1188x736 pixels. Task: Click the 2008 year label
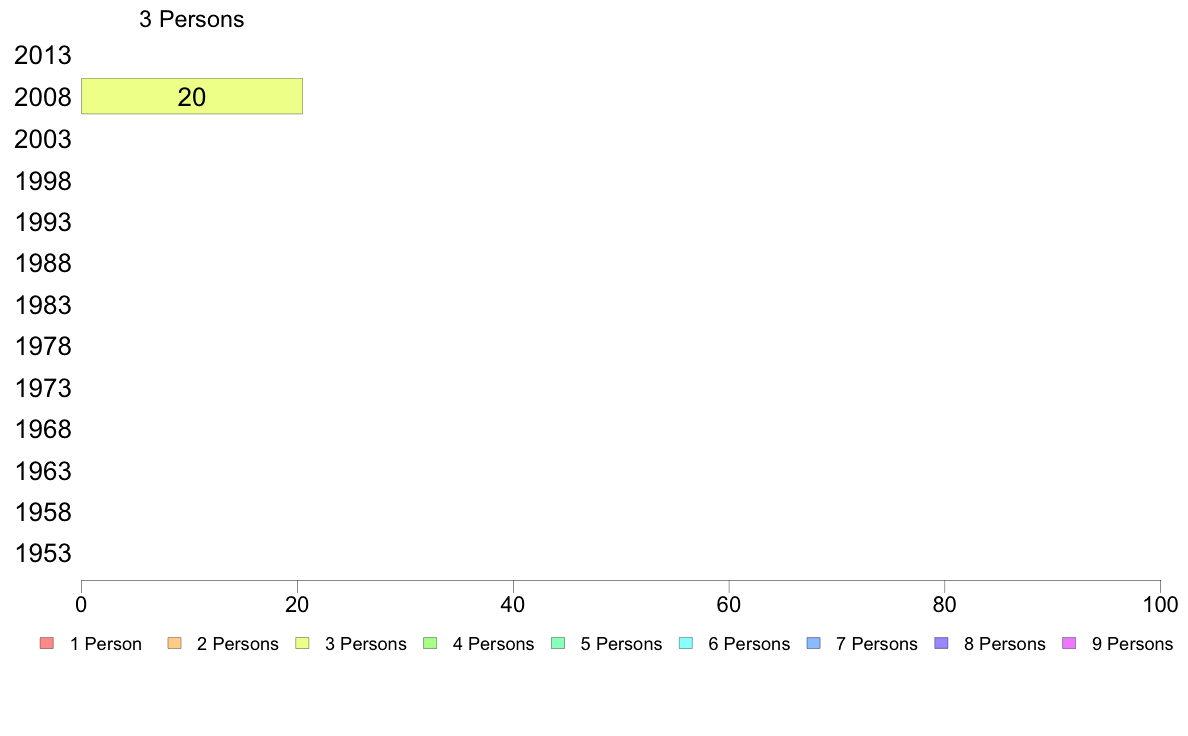coord(42,97)
